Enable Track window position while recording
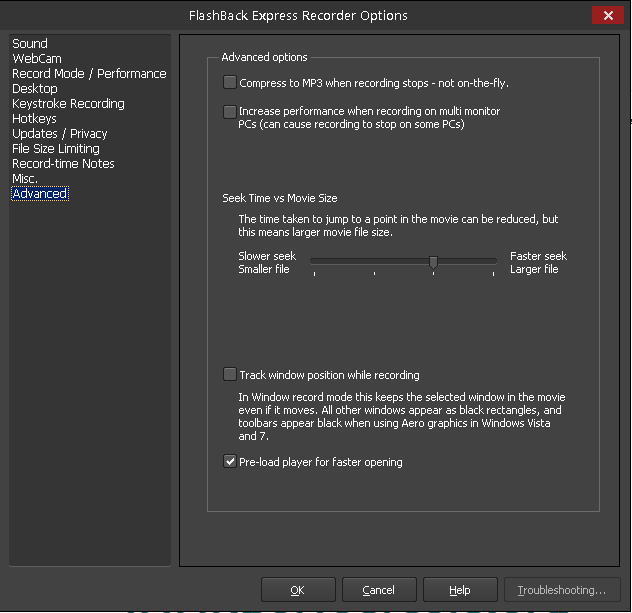632x613 pixels. [x=230, y=374]
